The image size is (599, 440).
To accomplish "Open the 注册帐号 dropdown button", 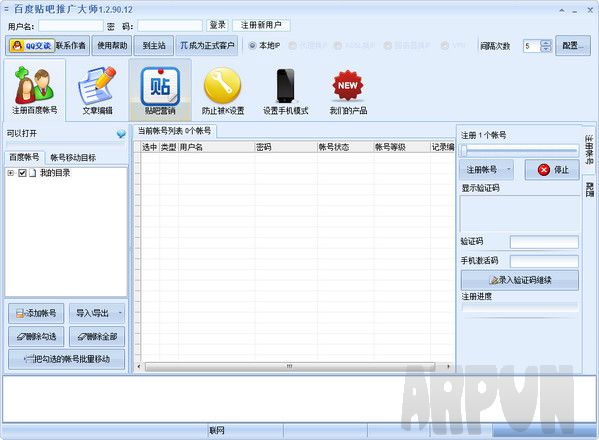I will coord(486,170).
